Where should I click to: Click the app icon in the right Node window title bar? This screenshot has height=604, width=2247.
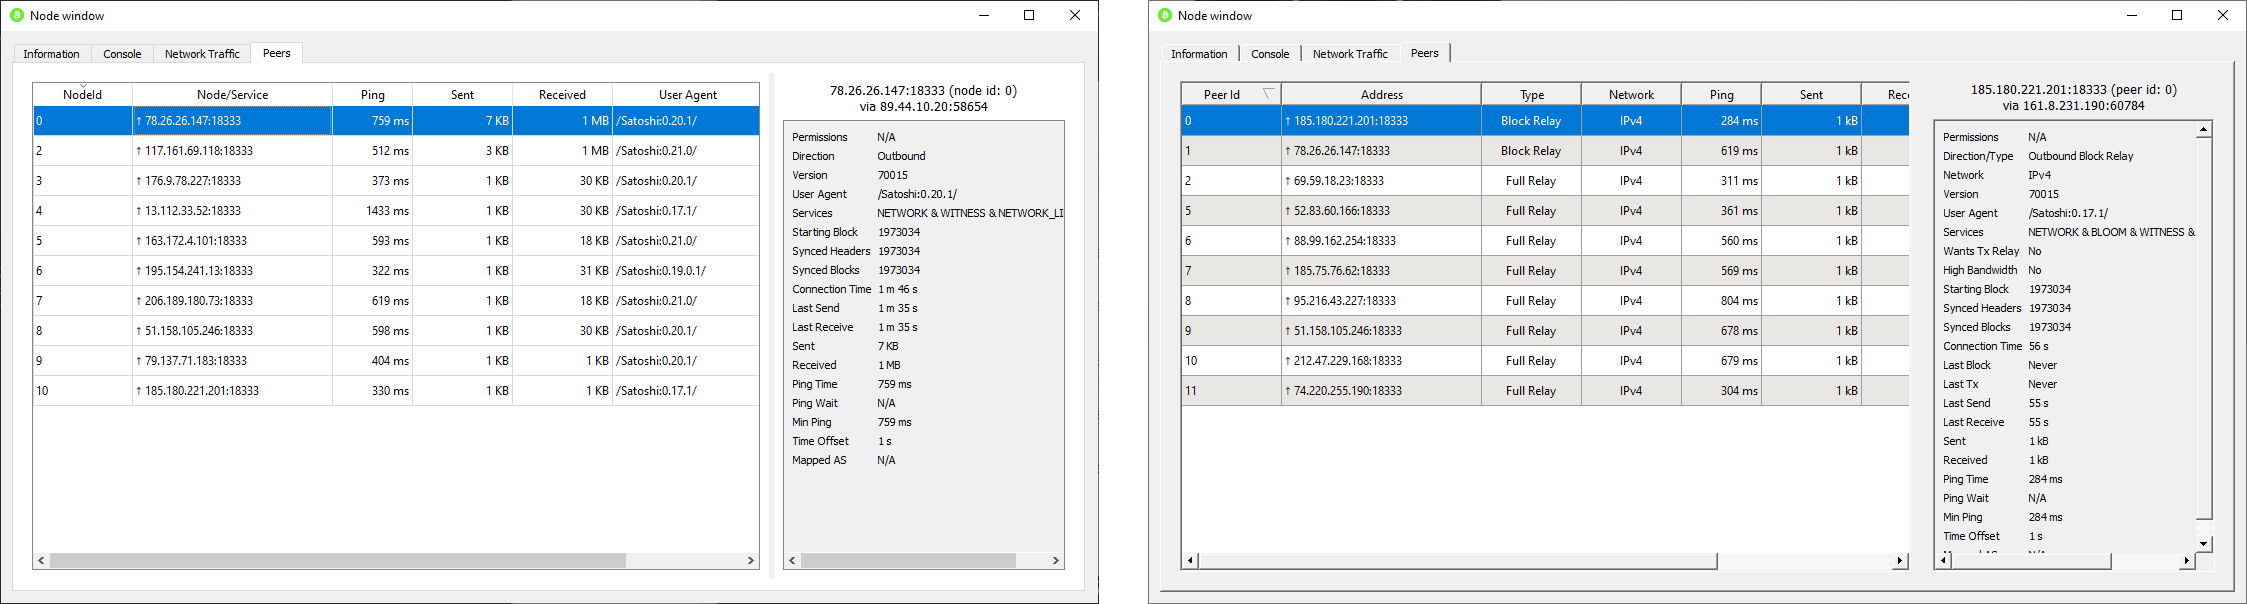click(1164, 15)
